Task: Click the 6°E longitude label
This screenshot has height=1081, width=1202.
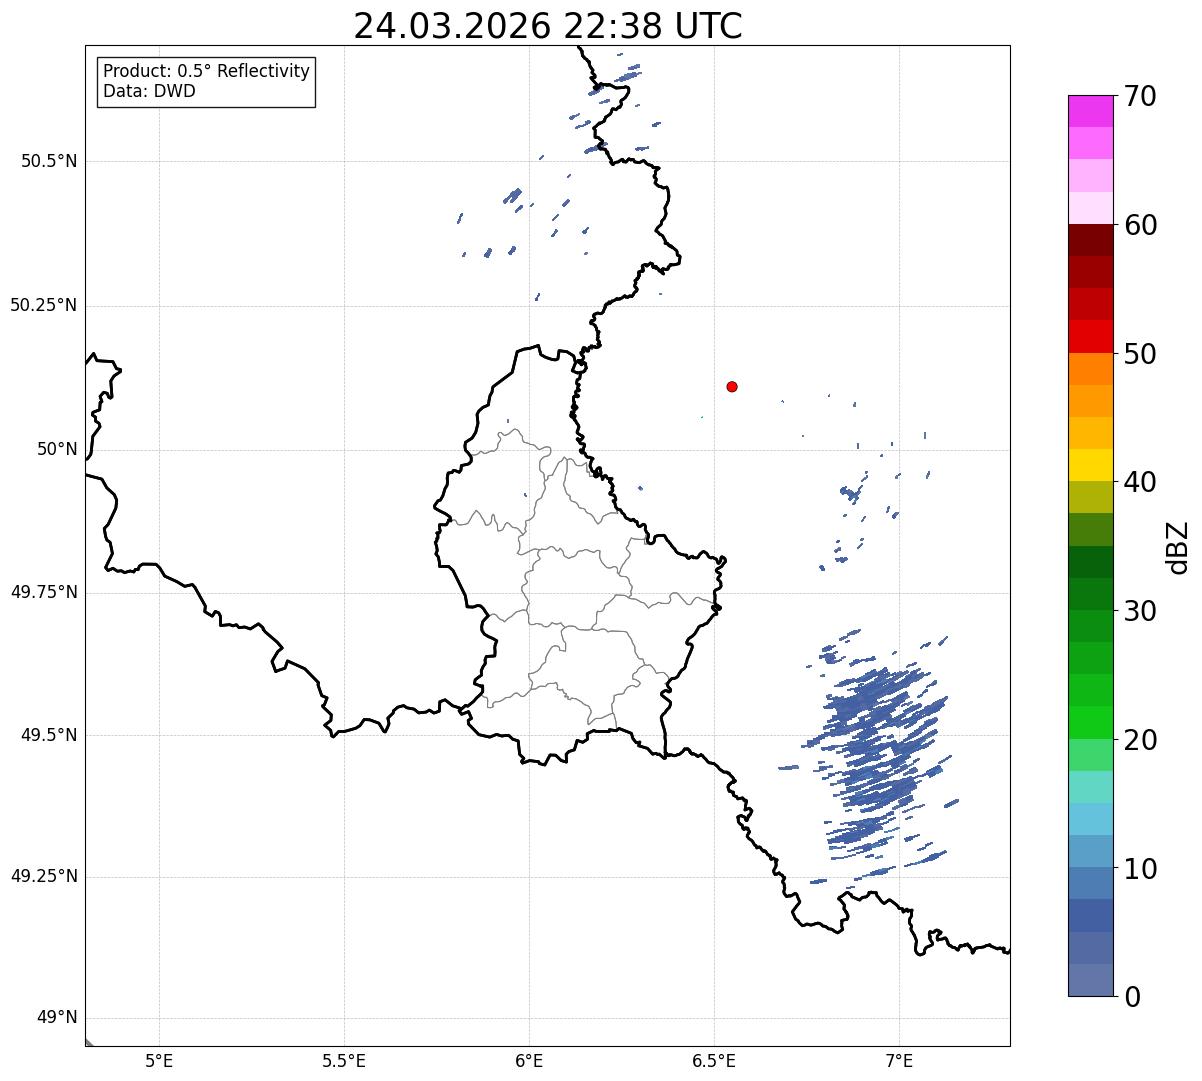Action: [x=529, y=1061]
